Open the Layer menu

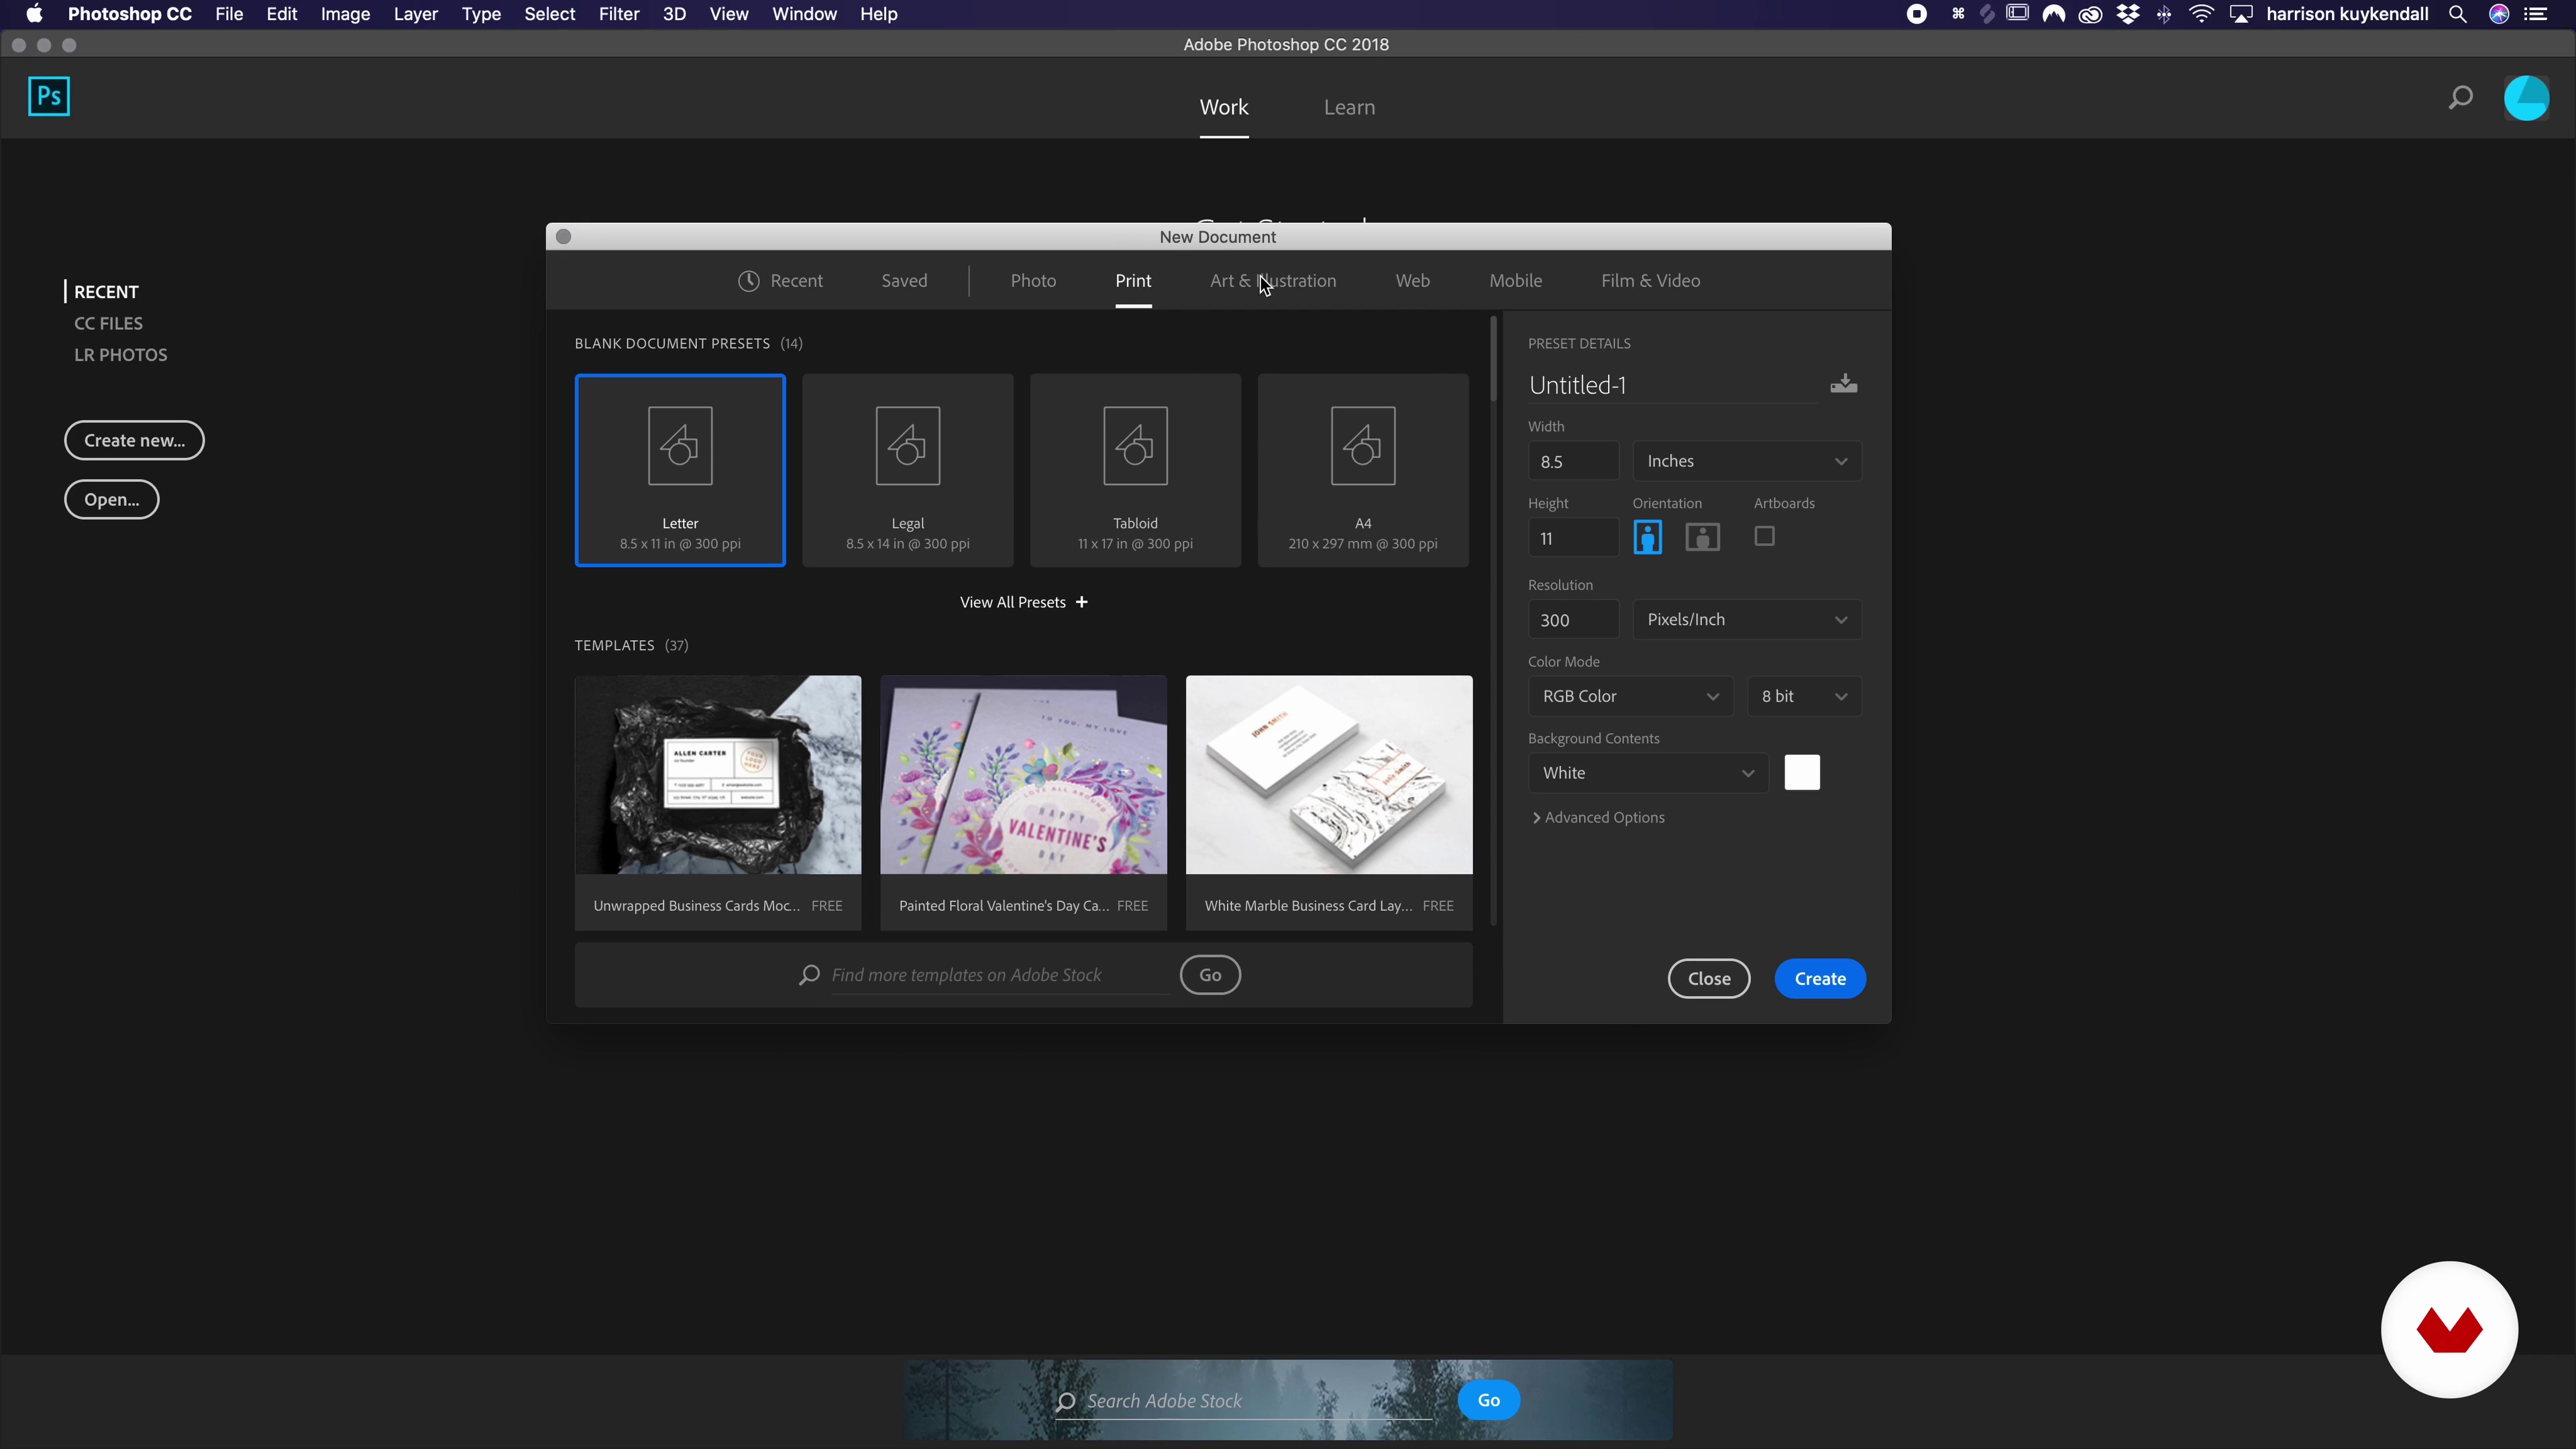[x=415, y=14]
